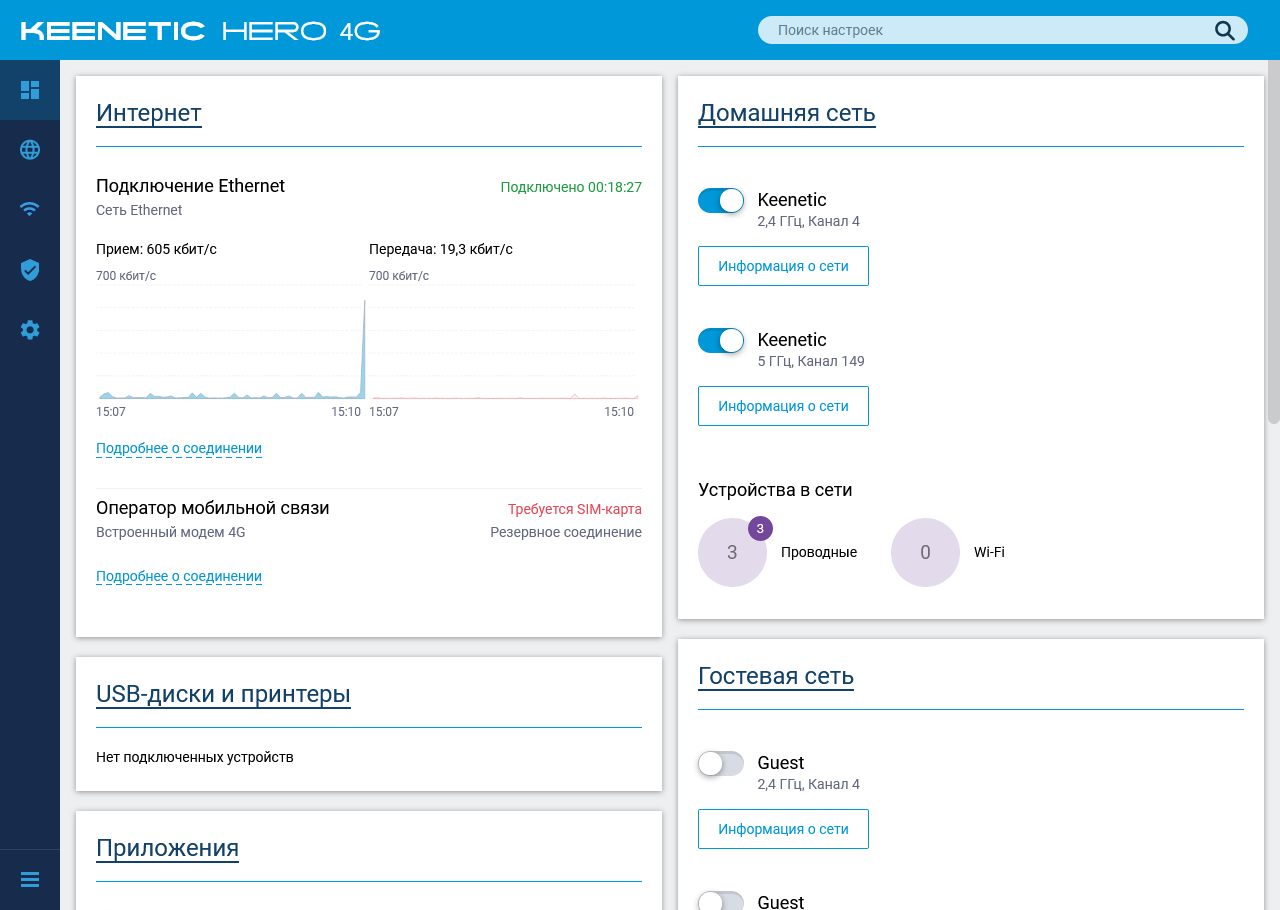Click the Keenetic Hero 4G logo

point(200,30)
